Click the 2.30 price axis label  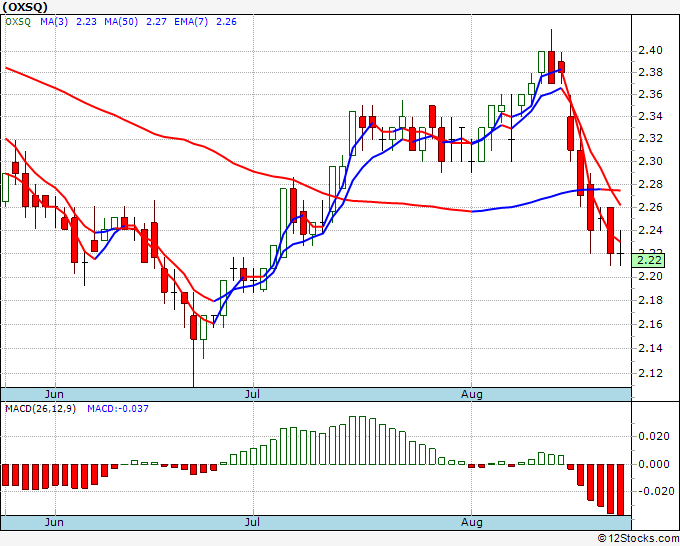pyautogui.click(x=651, y=161)
